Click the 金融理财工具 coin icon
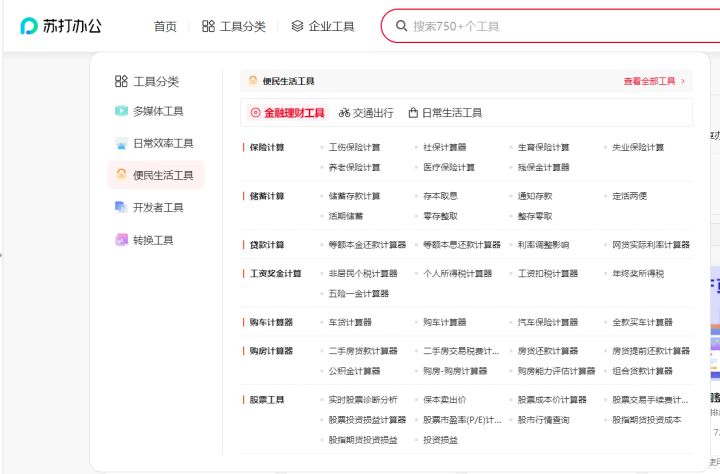Viewport: 720px width, 474px height. click(255, 113)
